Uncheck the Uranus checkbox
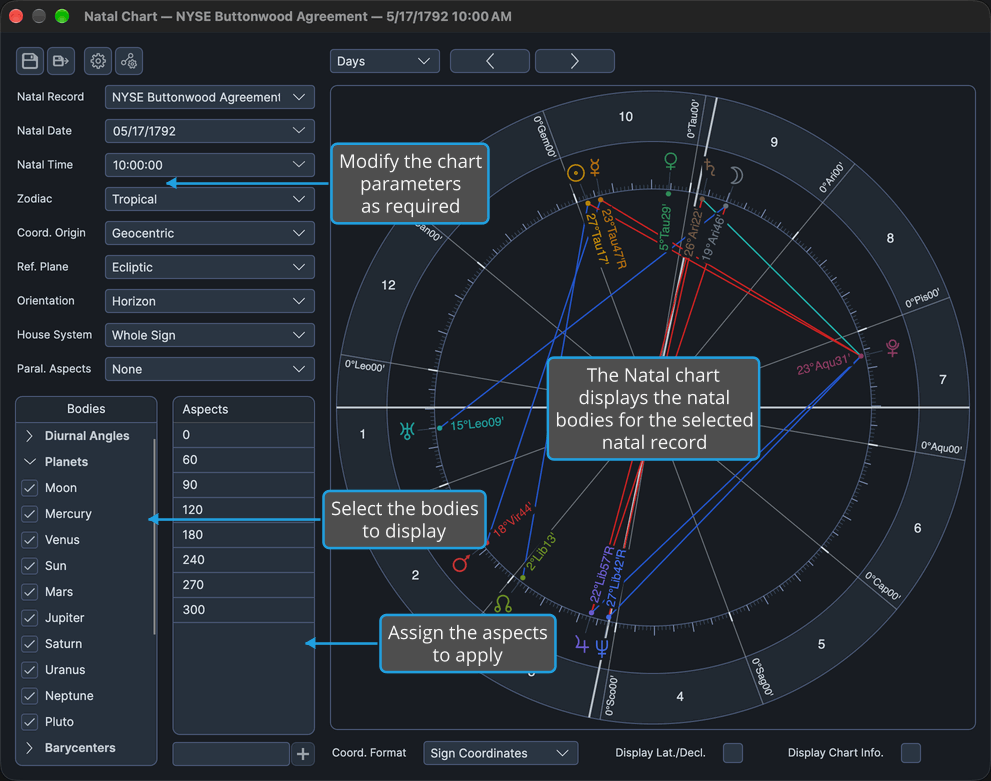This screenshot has height=781, width=991. (30, 669)
